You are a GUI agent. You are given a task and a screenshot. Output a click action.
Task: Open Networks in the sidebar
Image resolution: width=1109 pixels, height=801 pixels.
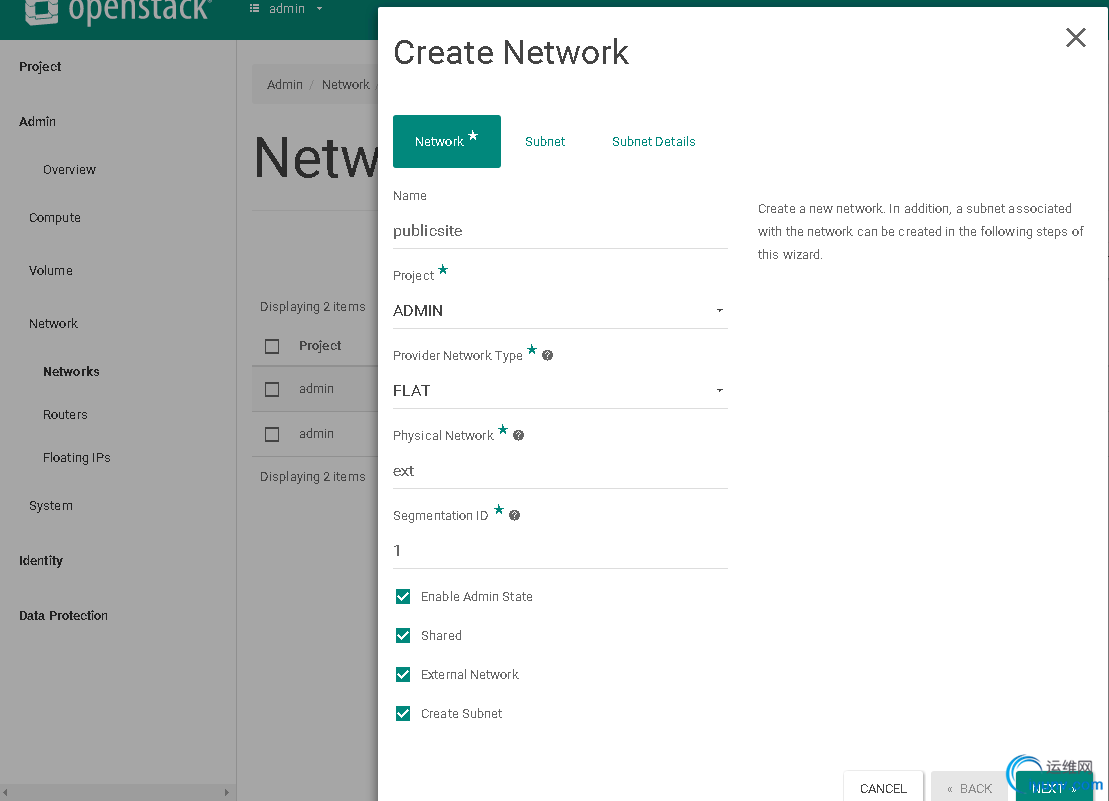point(71,372)
